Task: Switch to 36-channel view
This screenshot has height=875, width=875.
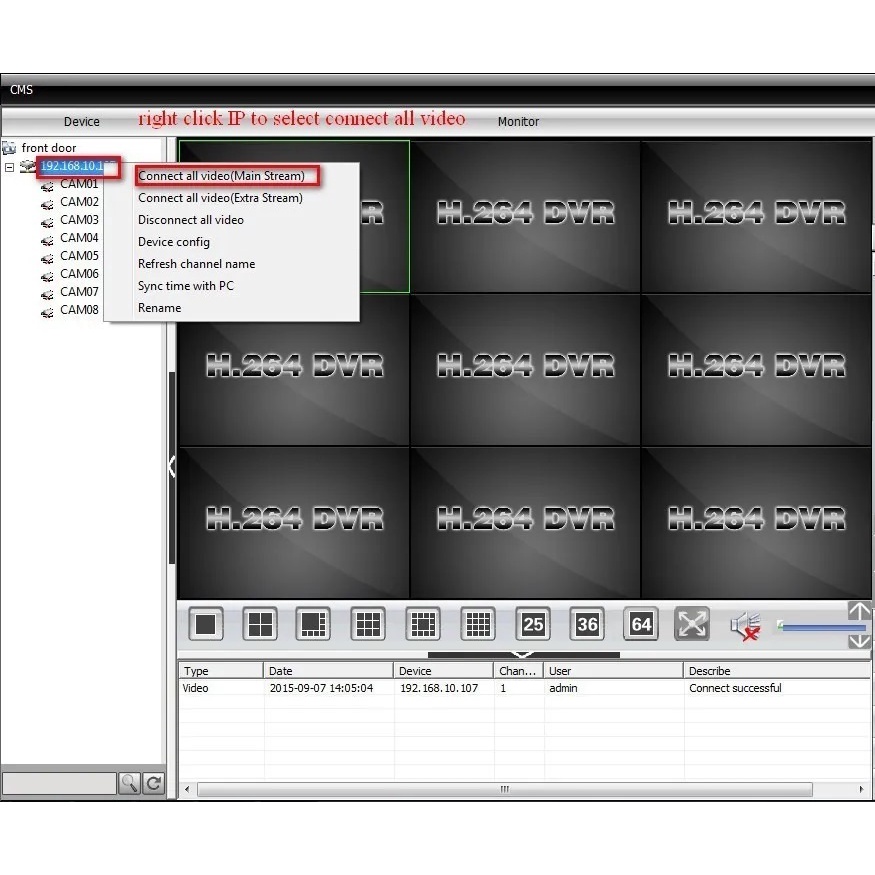Action: coord(587,623)
